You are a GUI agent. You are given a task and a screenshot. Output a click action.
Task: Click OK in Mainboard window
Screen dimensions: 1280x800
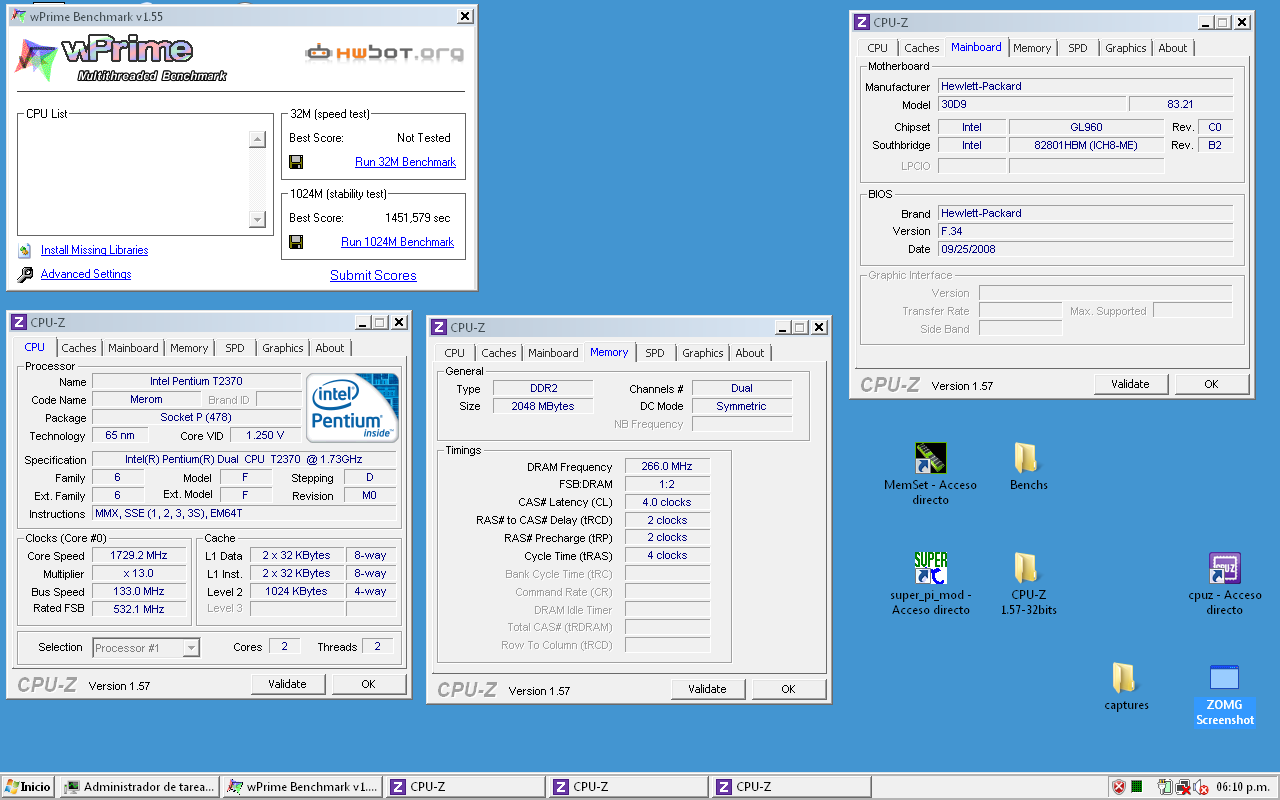(1211, 384)
